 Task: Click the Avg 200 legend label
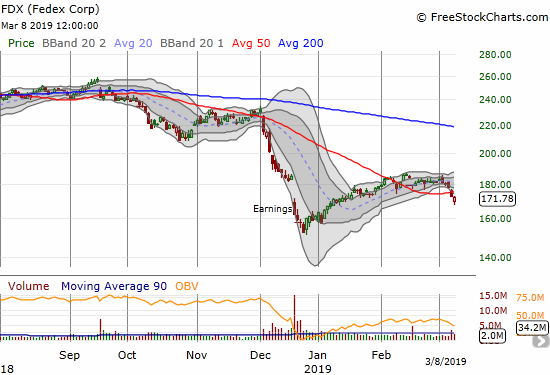coord(300,43)
